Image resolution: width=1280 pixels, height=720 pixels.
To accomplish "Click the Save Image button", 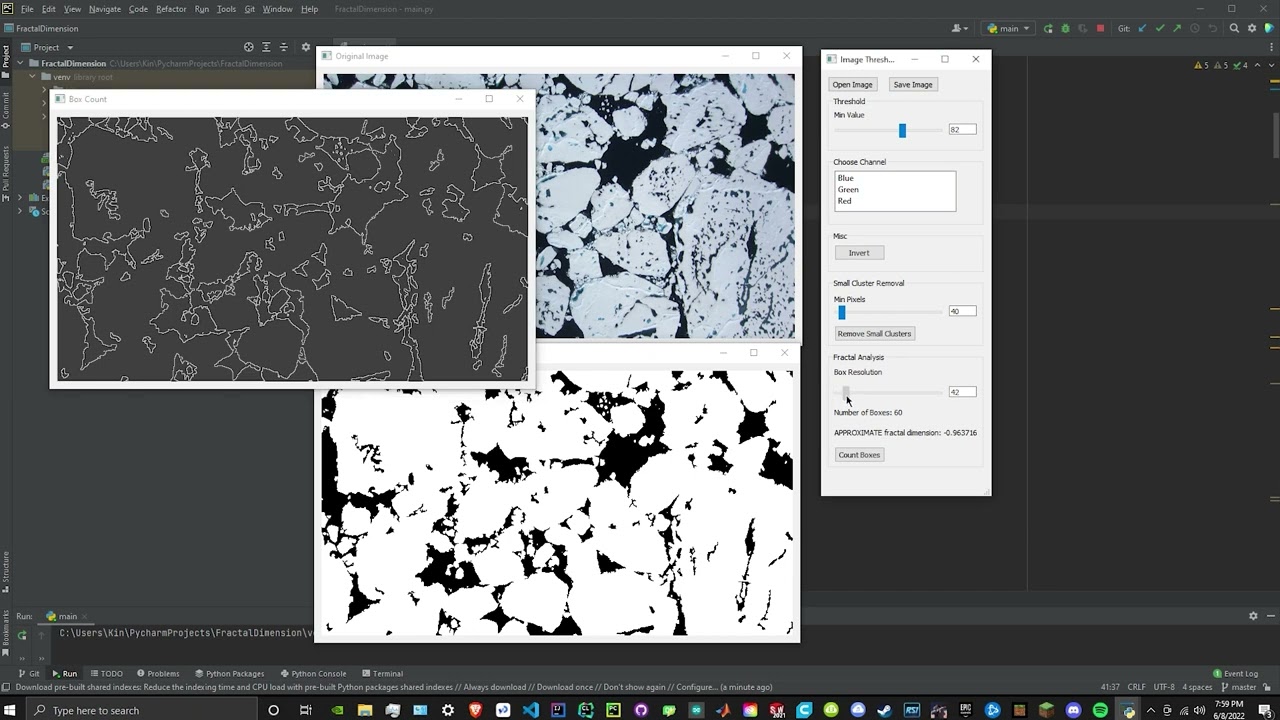I will pos(913,85).
